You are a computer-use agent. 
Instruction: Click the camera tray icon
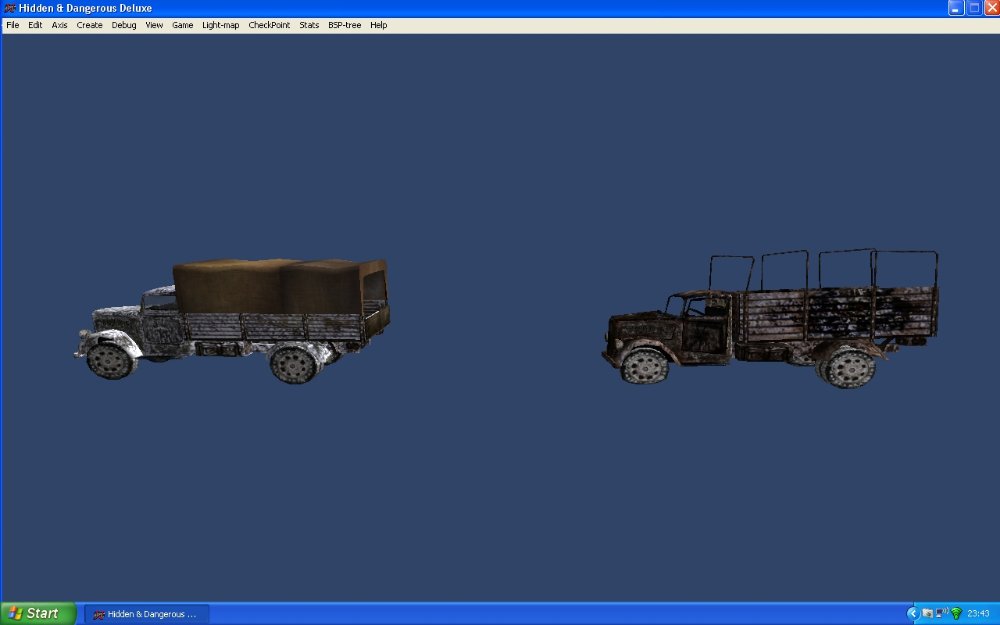(927, 614)
